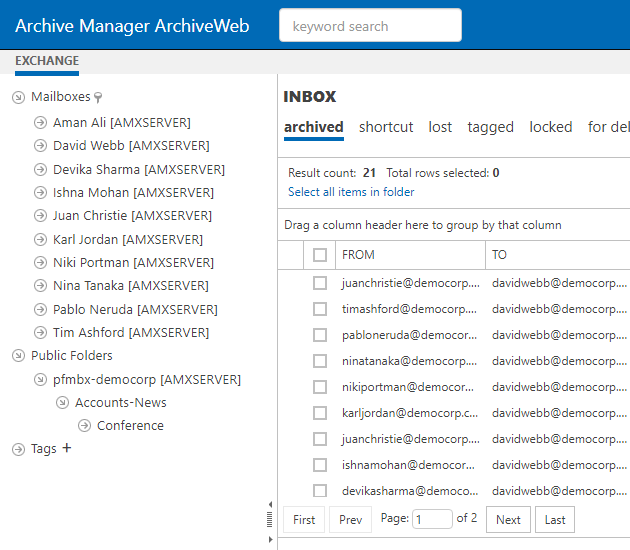Click Select all items in folder link
Viewport: 630px width, 550px height.
point(351,192)
